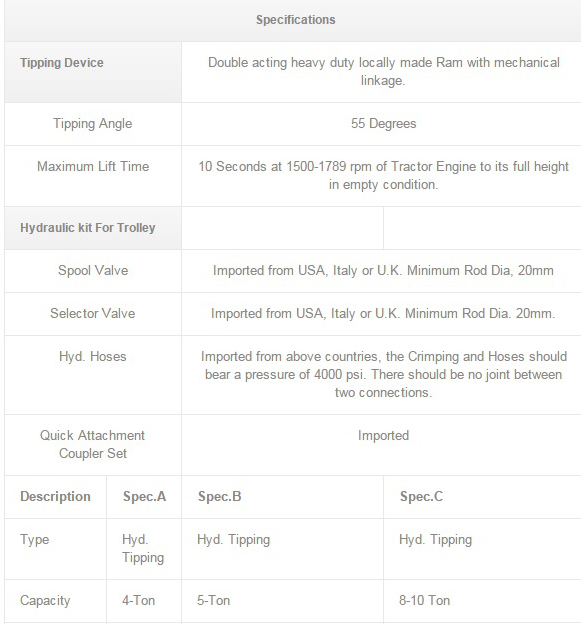Screen dimensions: 581x624
Task: Select the Spec.A column header
Action: click(x=144, y=497)
